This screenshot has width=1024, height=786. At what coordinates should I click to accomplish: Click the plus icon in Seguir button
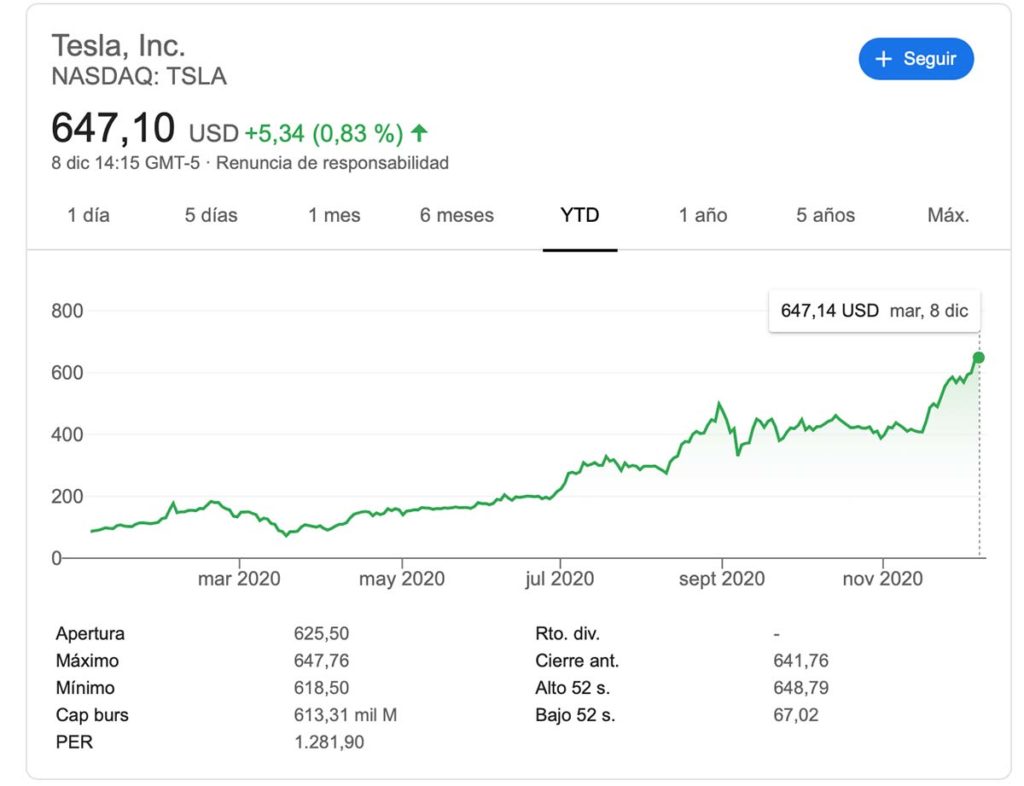pos(883,59)
